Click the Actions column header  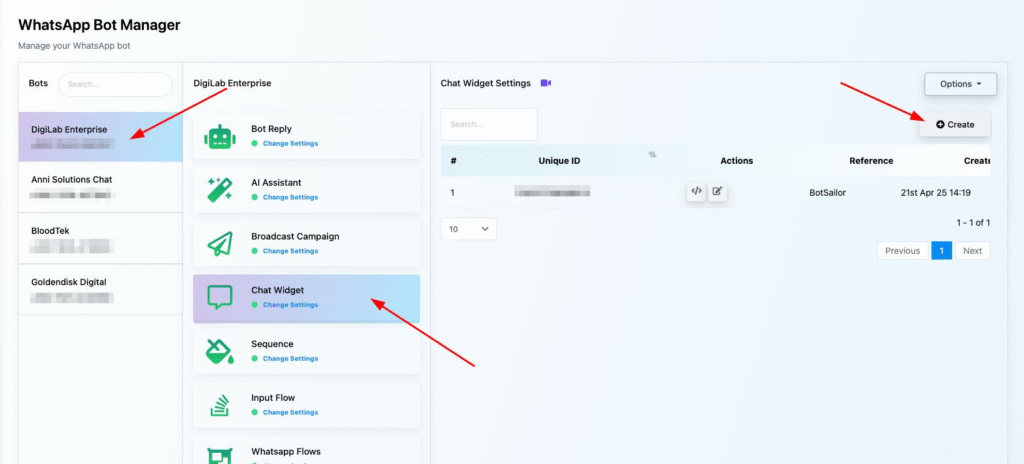point(737,161)
